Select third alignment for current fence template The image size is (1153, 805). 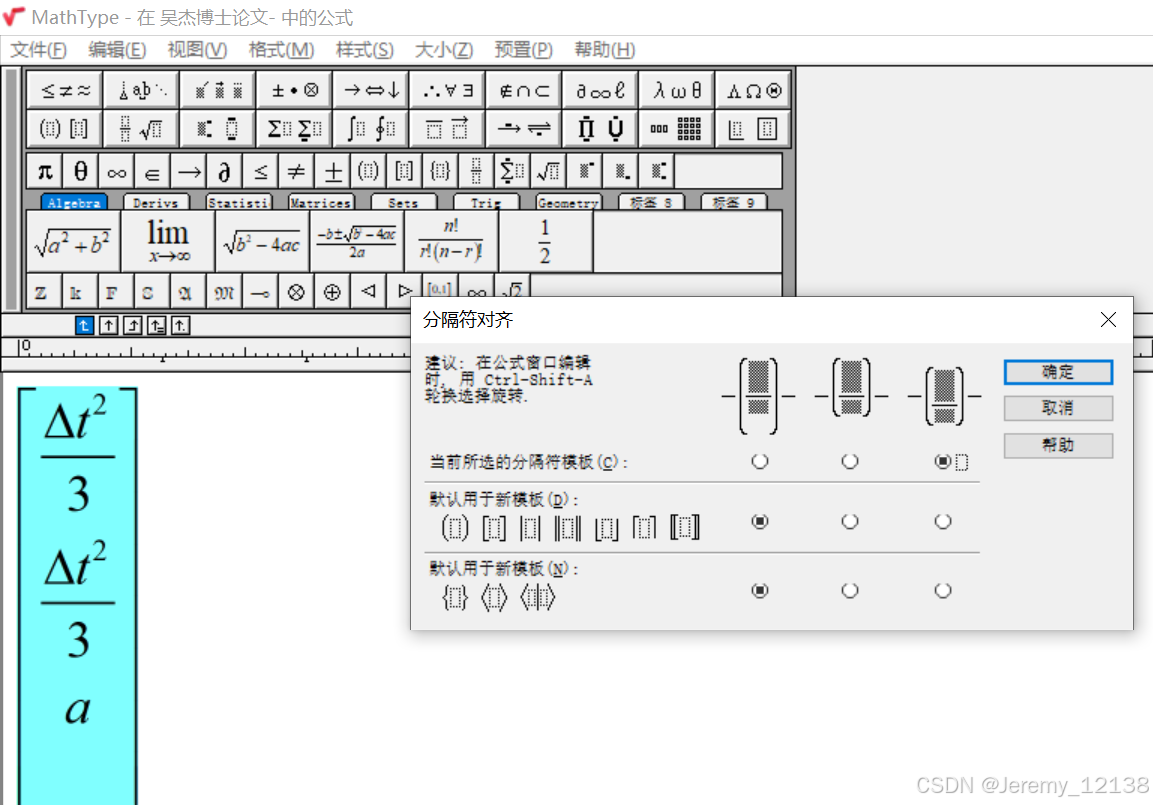click(943, 461)
